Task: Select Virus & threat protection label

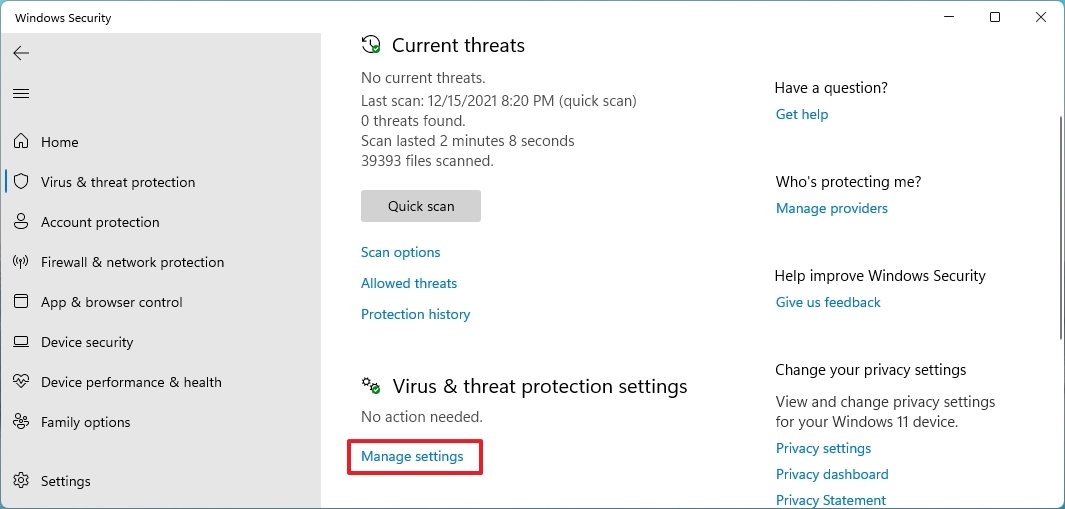Action: pos(118,182)
